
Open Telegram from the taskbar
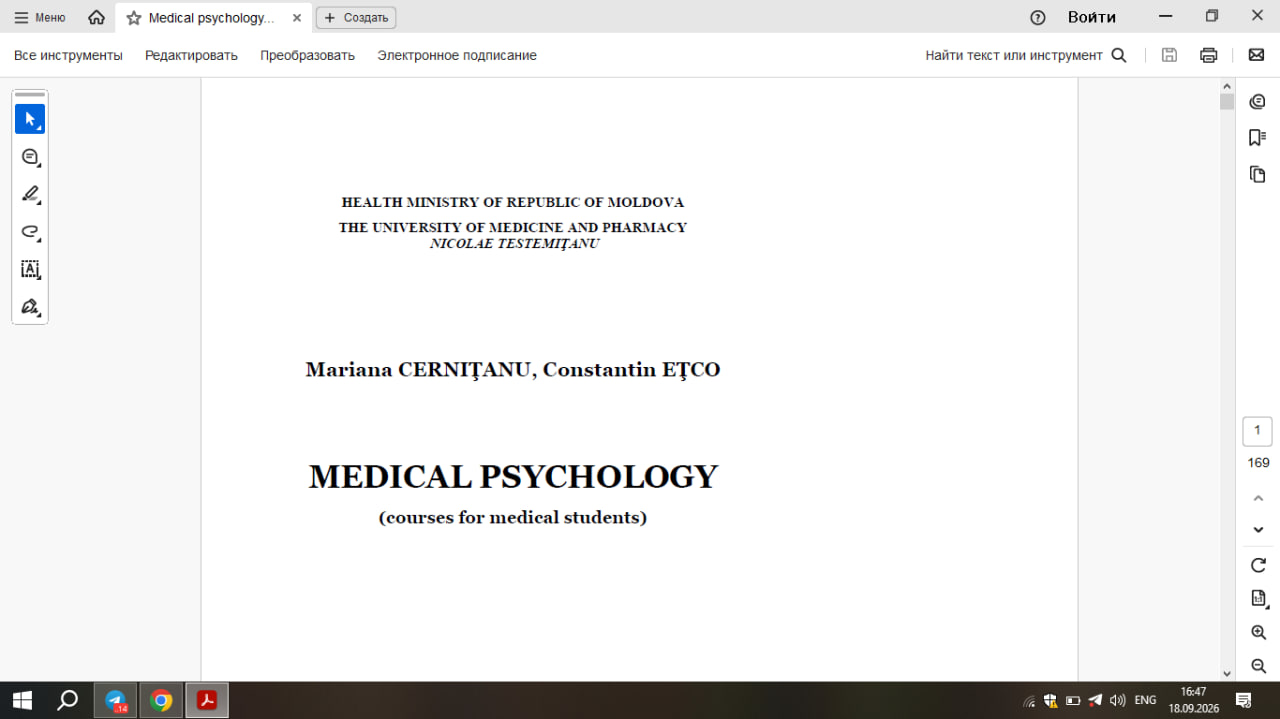coord(116,700)
